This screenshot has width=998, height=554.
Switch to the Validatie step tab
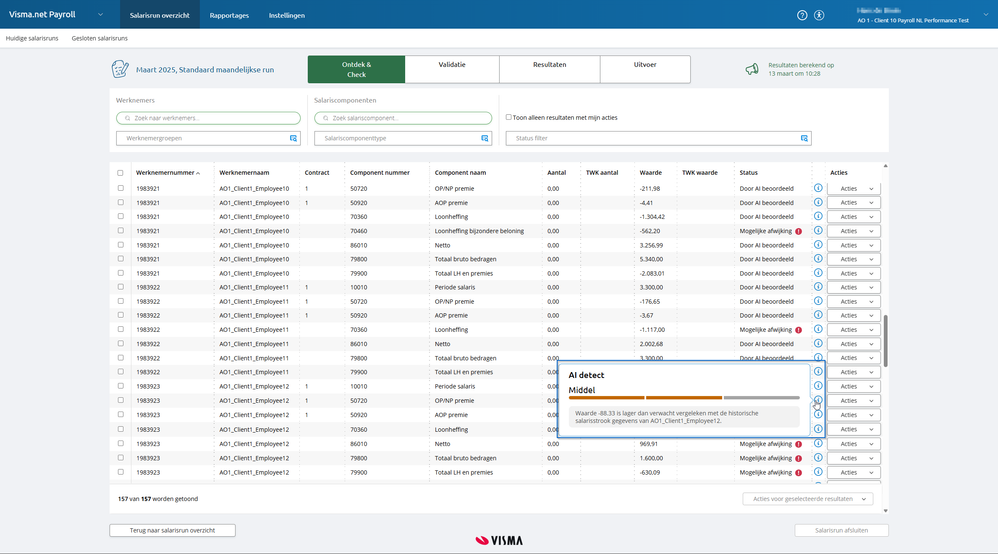(452, 69)
